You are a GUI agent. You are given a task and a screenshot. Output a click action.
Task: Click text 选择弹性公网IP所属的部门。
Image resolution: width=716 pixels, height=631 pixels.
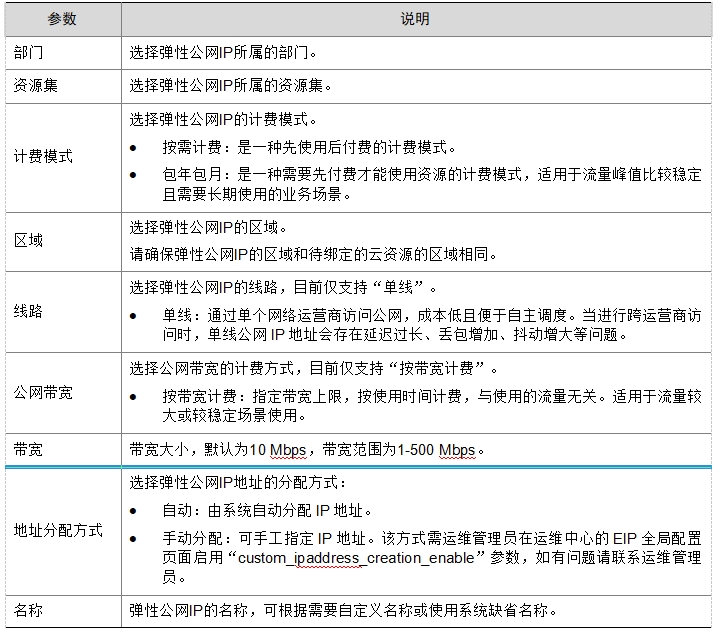[x=223, y=53]
